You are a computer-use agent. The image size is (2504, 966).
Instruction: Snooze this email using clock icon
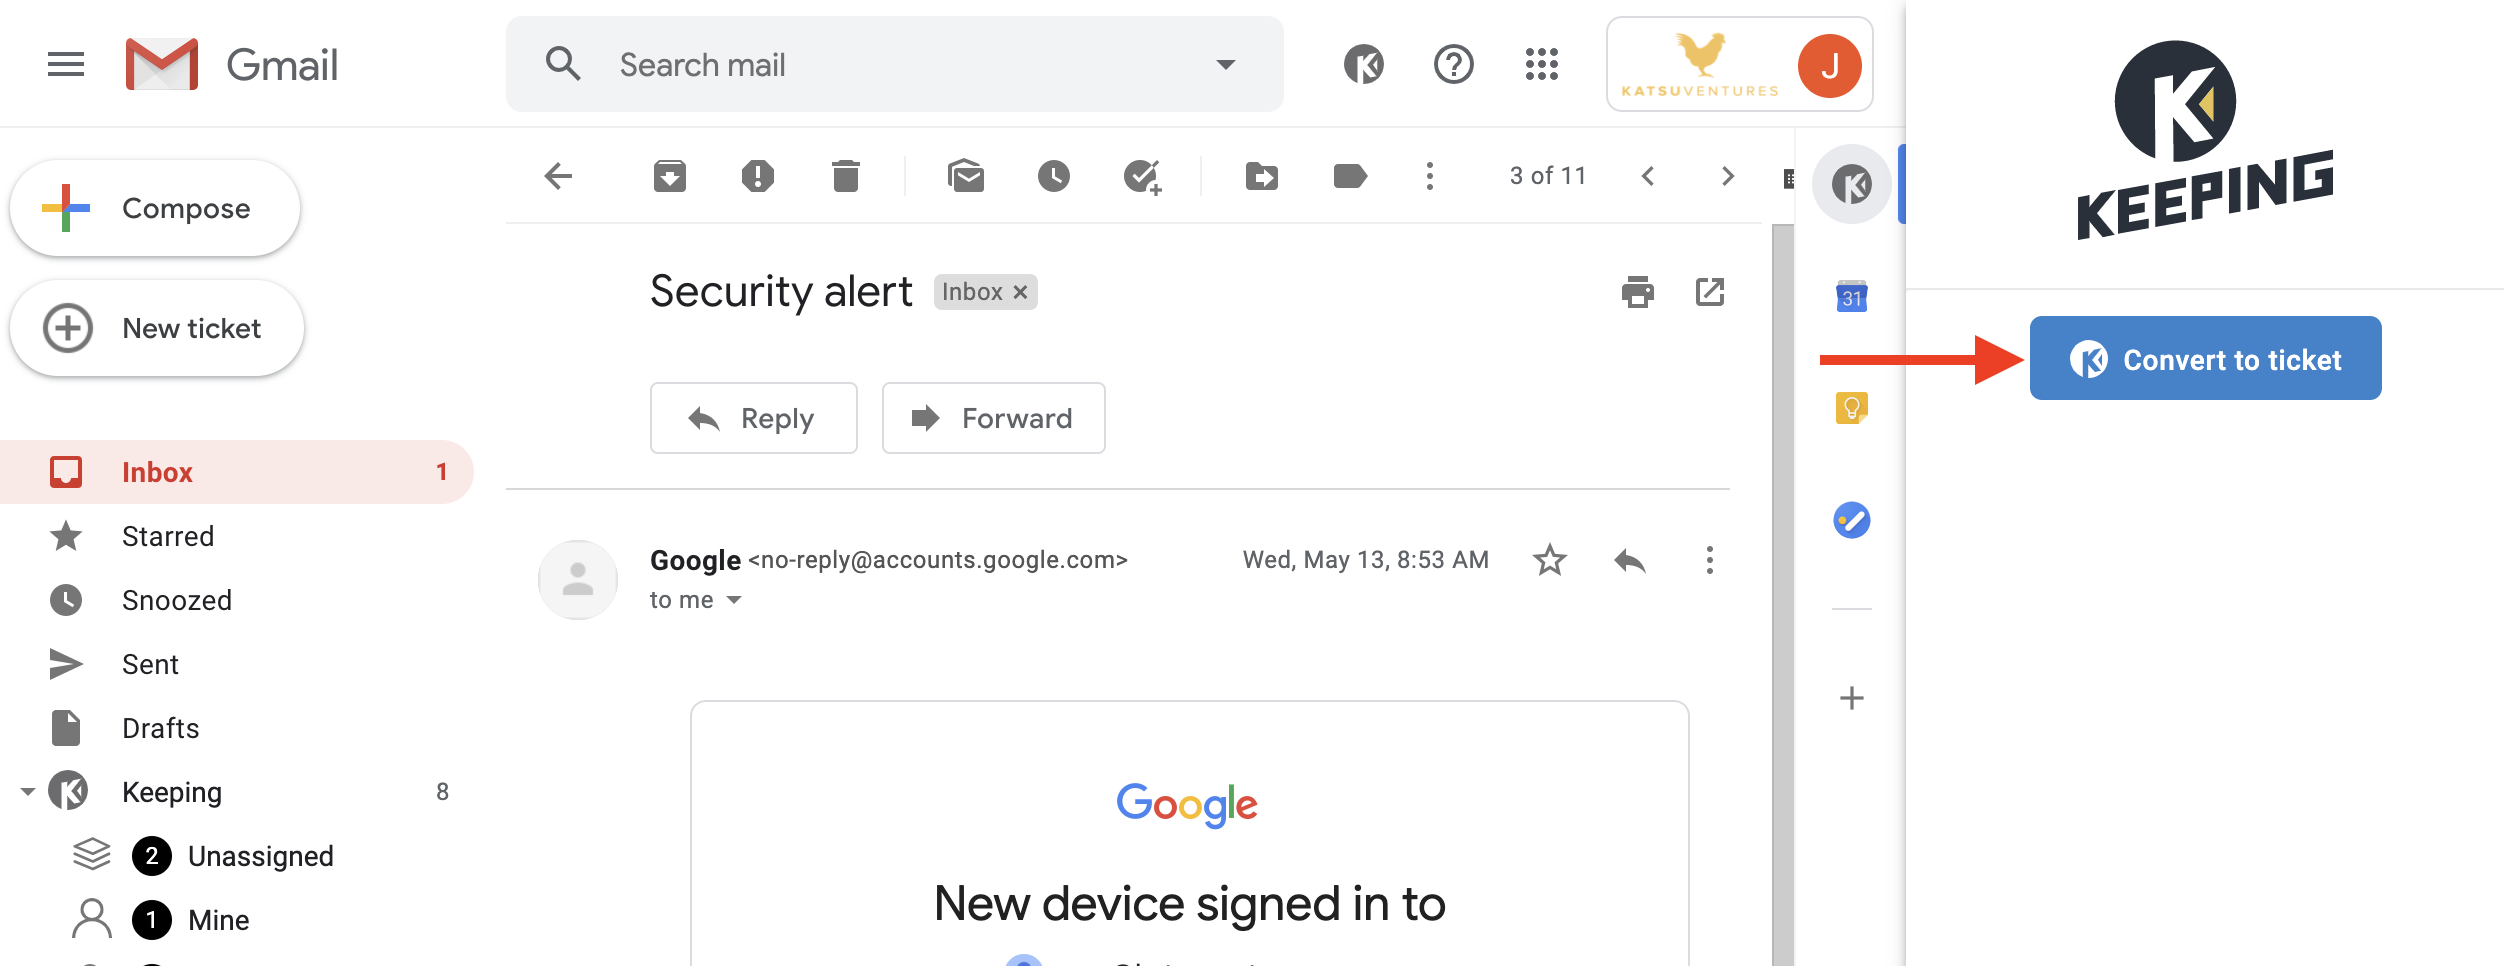[1054, 177]
